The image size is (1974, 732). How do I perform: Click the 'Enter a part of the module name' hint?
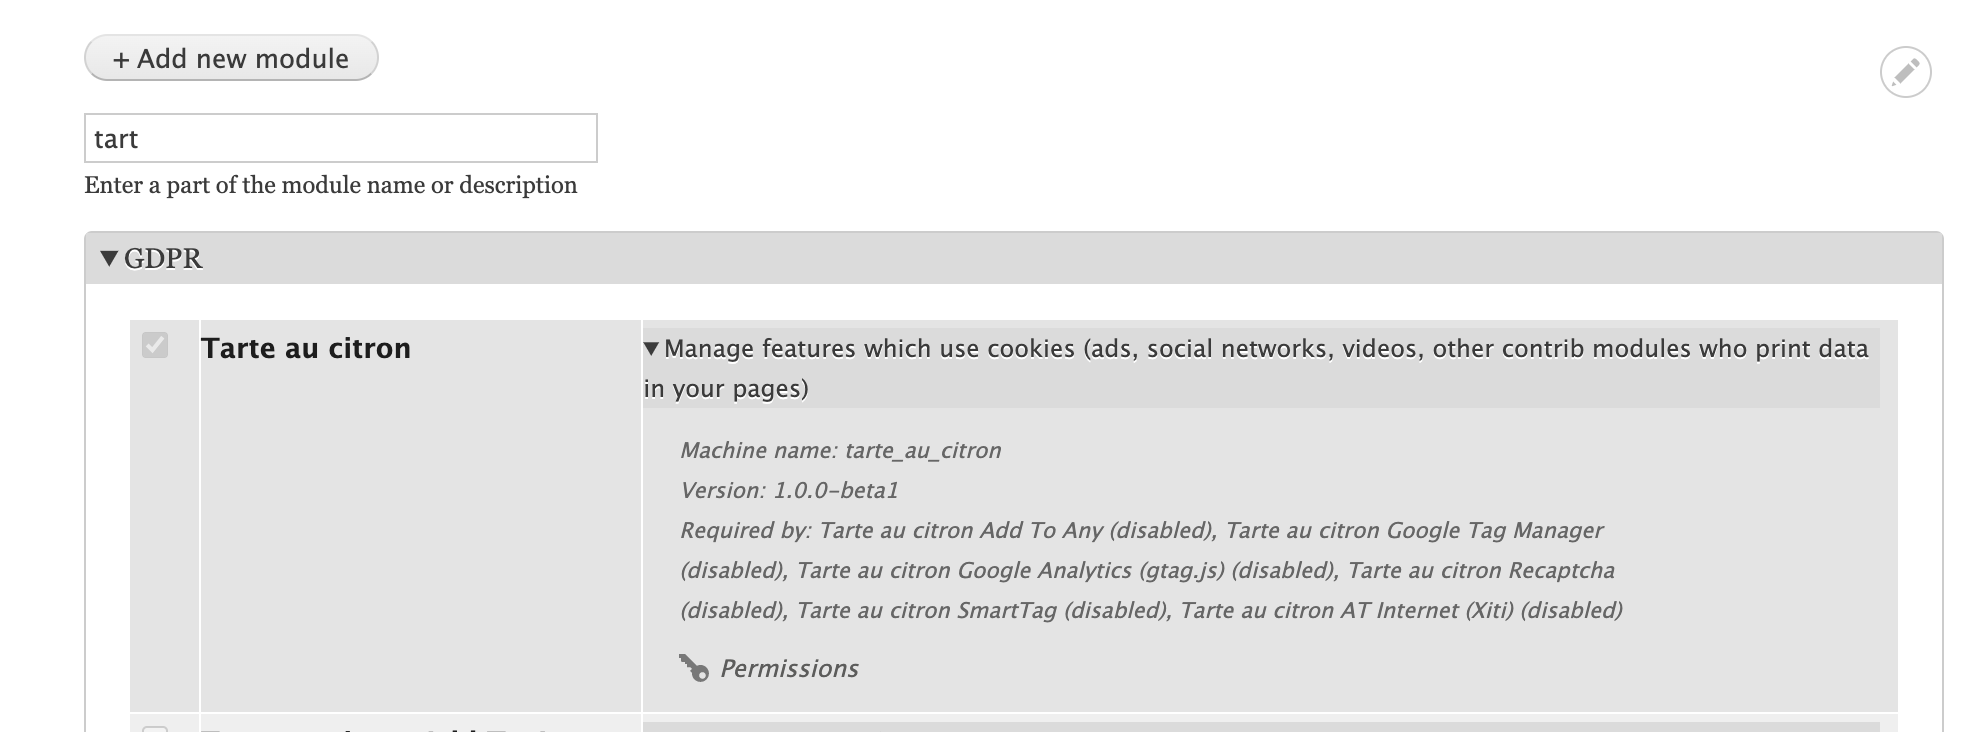click(328, 184)
